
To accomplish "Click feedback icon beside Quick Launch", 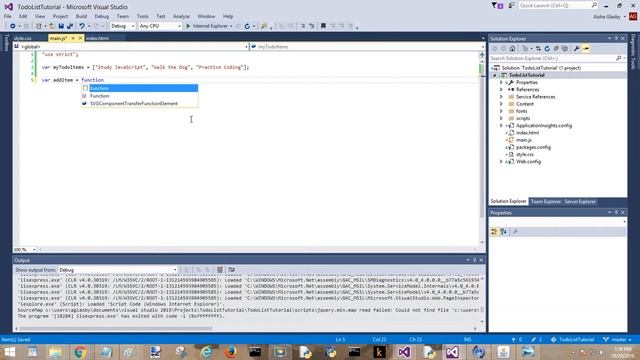I will click(x=511, y=5).
